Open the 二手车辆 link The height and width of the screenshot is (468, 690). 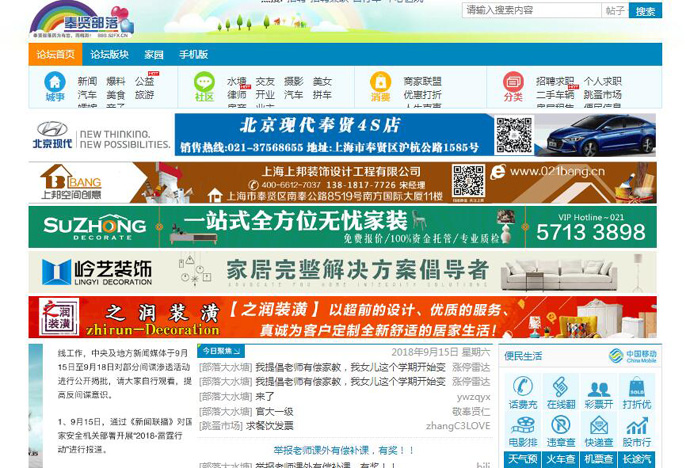[x=555, y=95]
